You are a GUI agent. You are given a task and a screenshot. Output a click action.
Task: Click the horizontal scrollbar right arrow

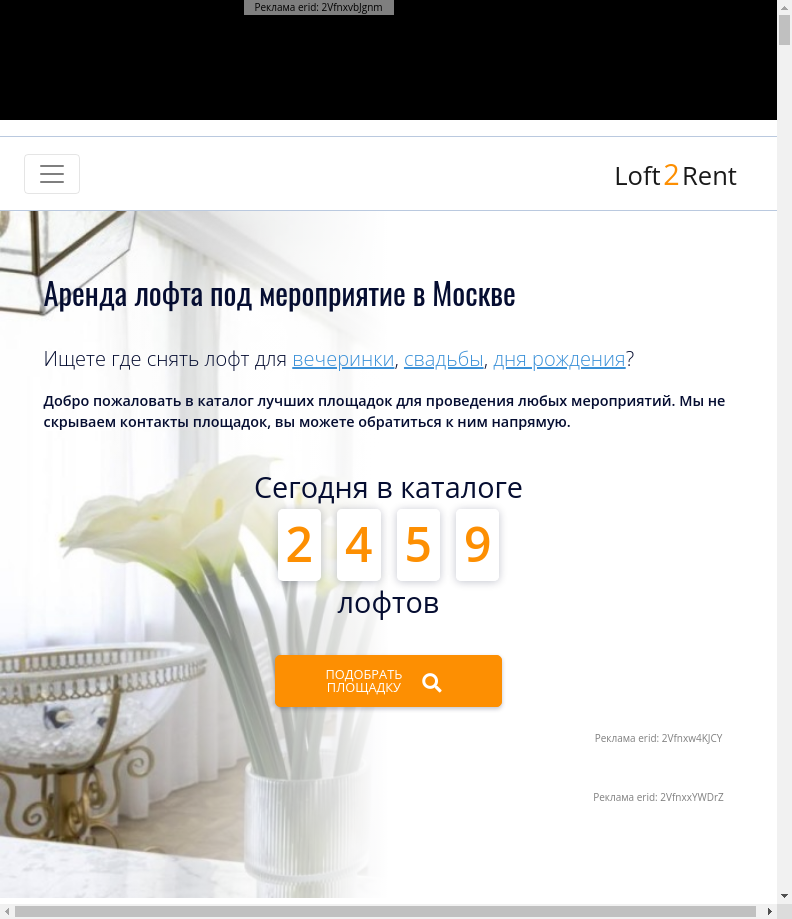point(770,911)
